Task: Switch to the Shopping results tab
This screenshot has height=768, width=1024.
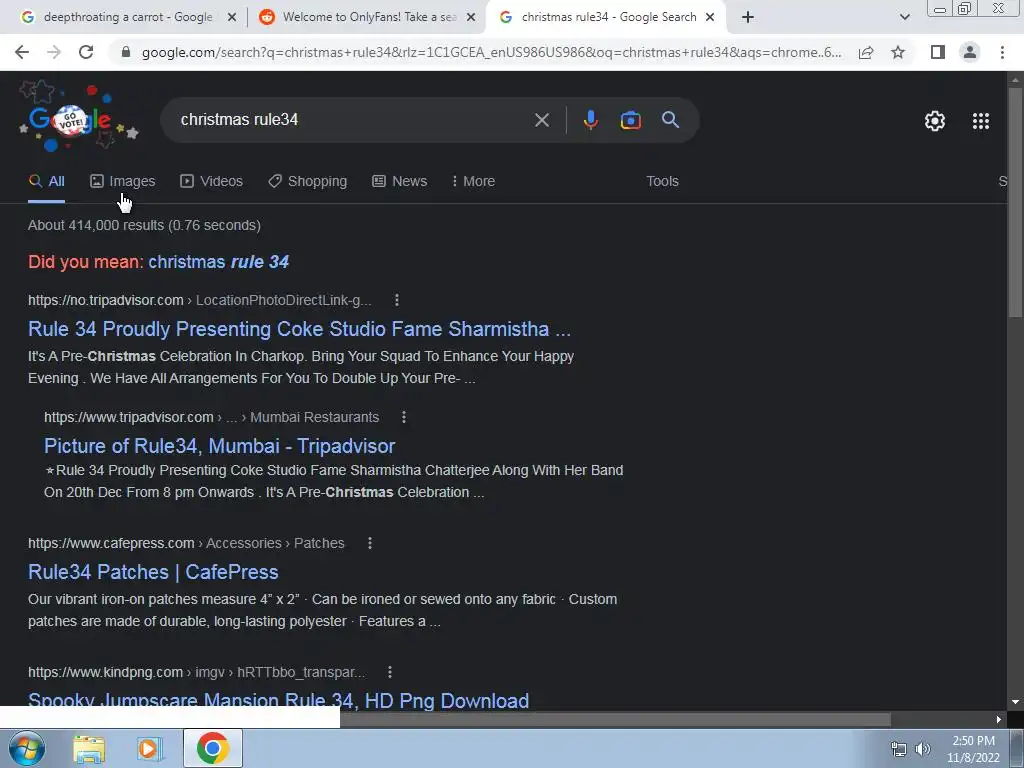Action: click(308, 182)
